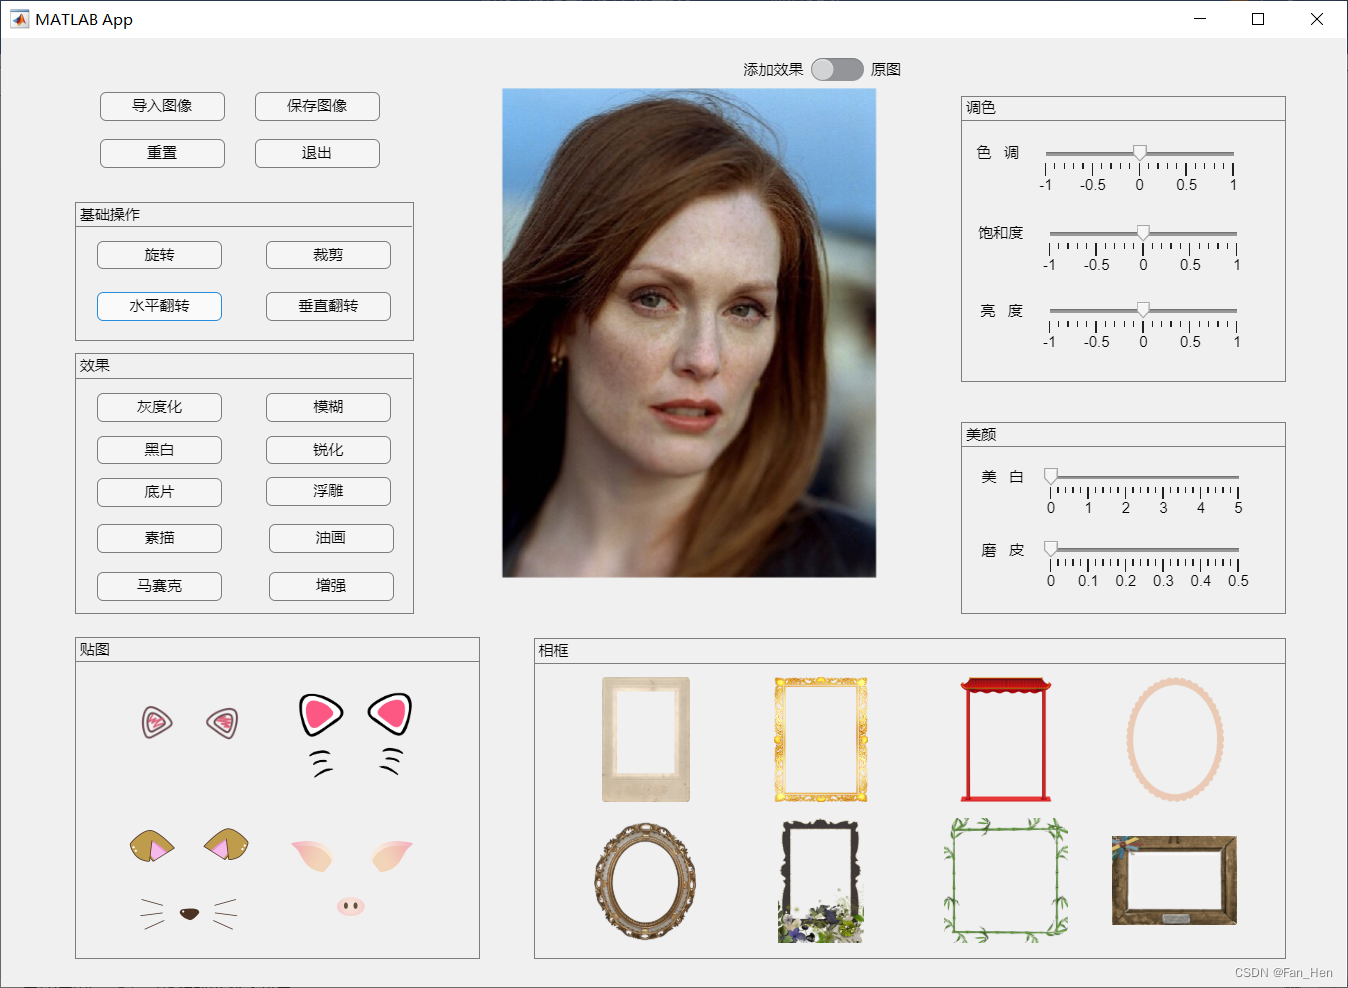Close the MATLAB App window
The width and height of the screenshot is (1348, 988).
pyautogui.click(x=1317, y=19)
